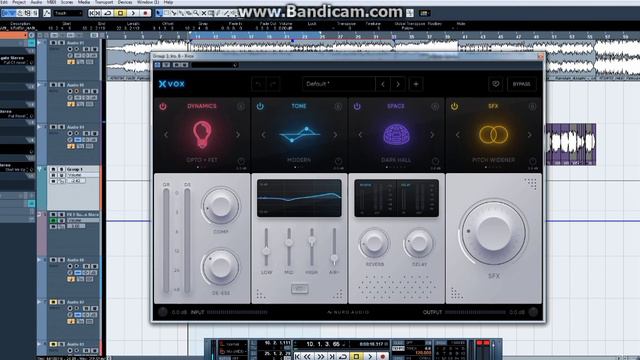Open the Project menu
Viewport: 640px width, 360px height.
click(19, 2)
